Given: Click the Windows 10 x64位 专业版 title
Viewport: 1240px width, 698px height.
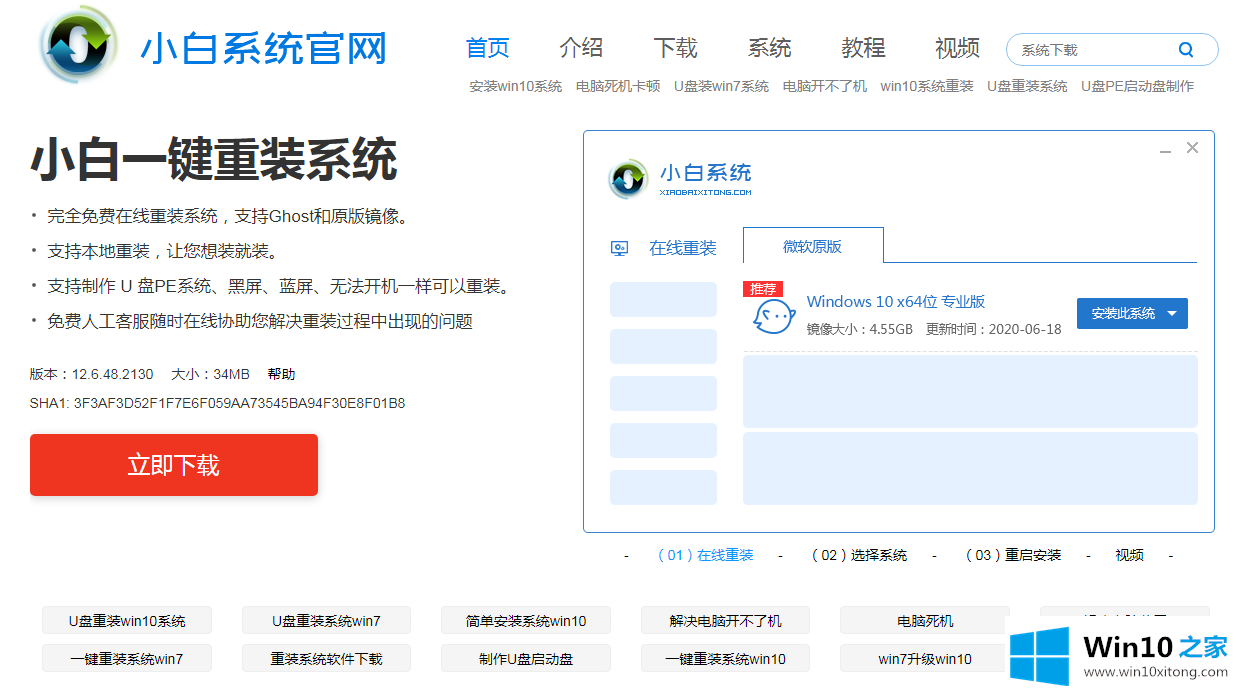Looking at the screenshot, I should tap(896, 301).
